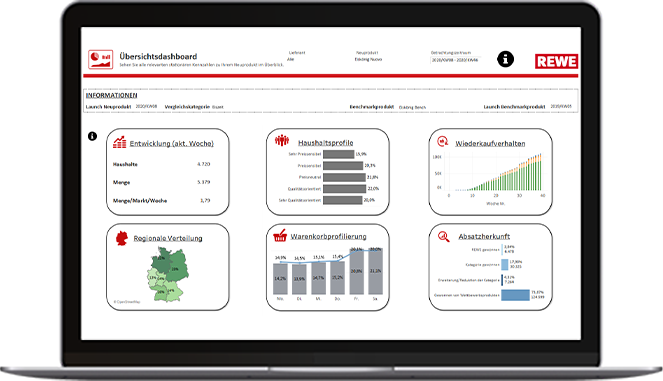
Task: Click the bottom 20,0% household profile bar
Action: 342,200
